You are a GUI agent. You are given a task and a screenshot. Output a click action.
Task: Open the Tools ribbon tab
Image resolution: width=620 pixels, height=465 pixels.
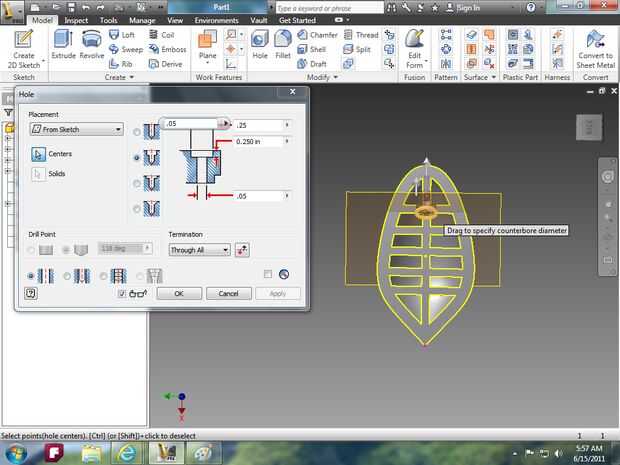[108, 20]
